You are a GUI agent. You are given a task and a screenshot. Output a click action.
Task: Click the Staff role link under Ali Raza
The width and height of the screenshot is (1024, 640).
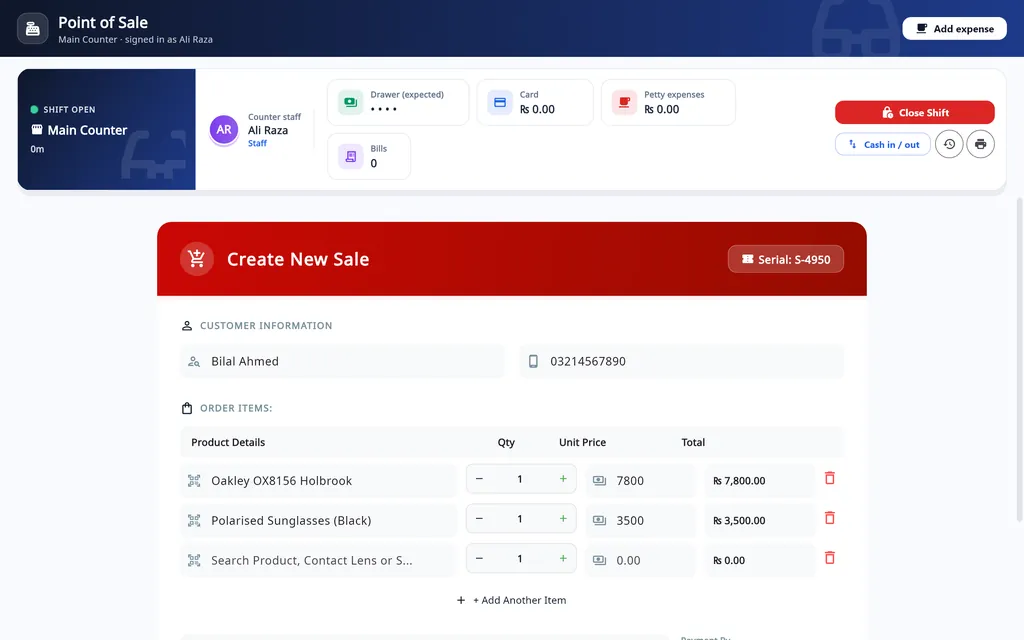pos(257,143)
